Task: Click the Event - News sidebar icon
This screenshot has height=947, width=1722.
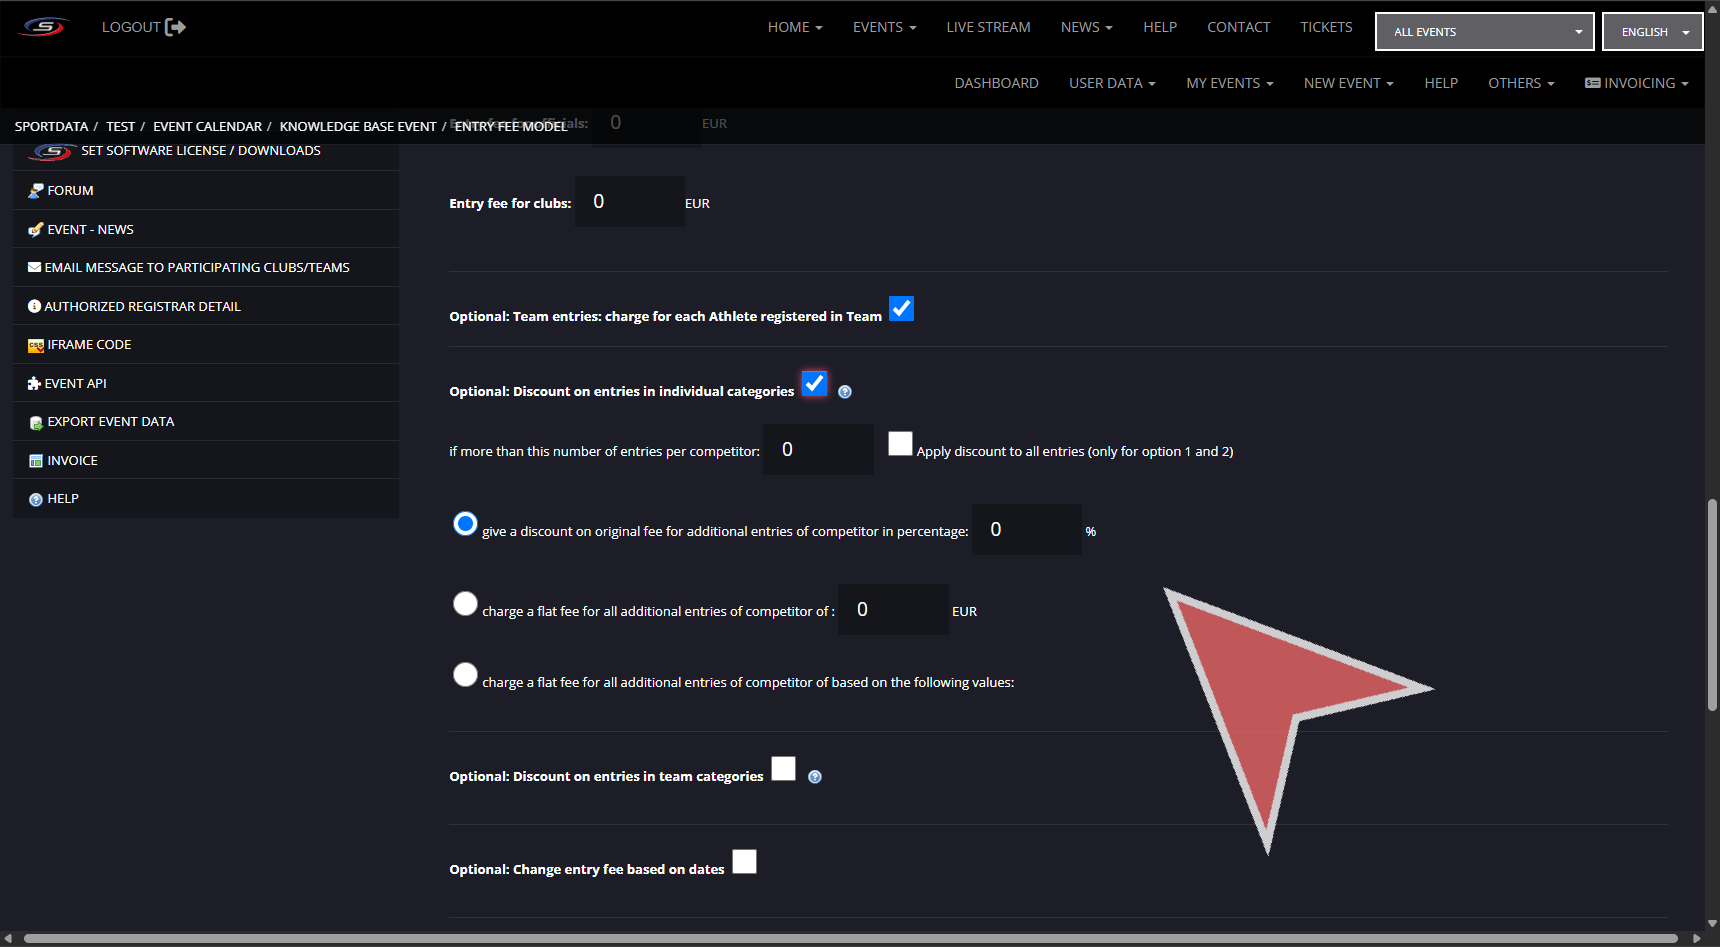Action: click(x=36, y=230)
